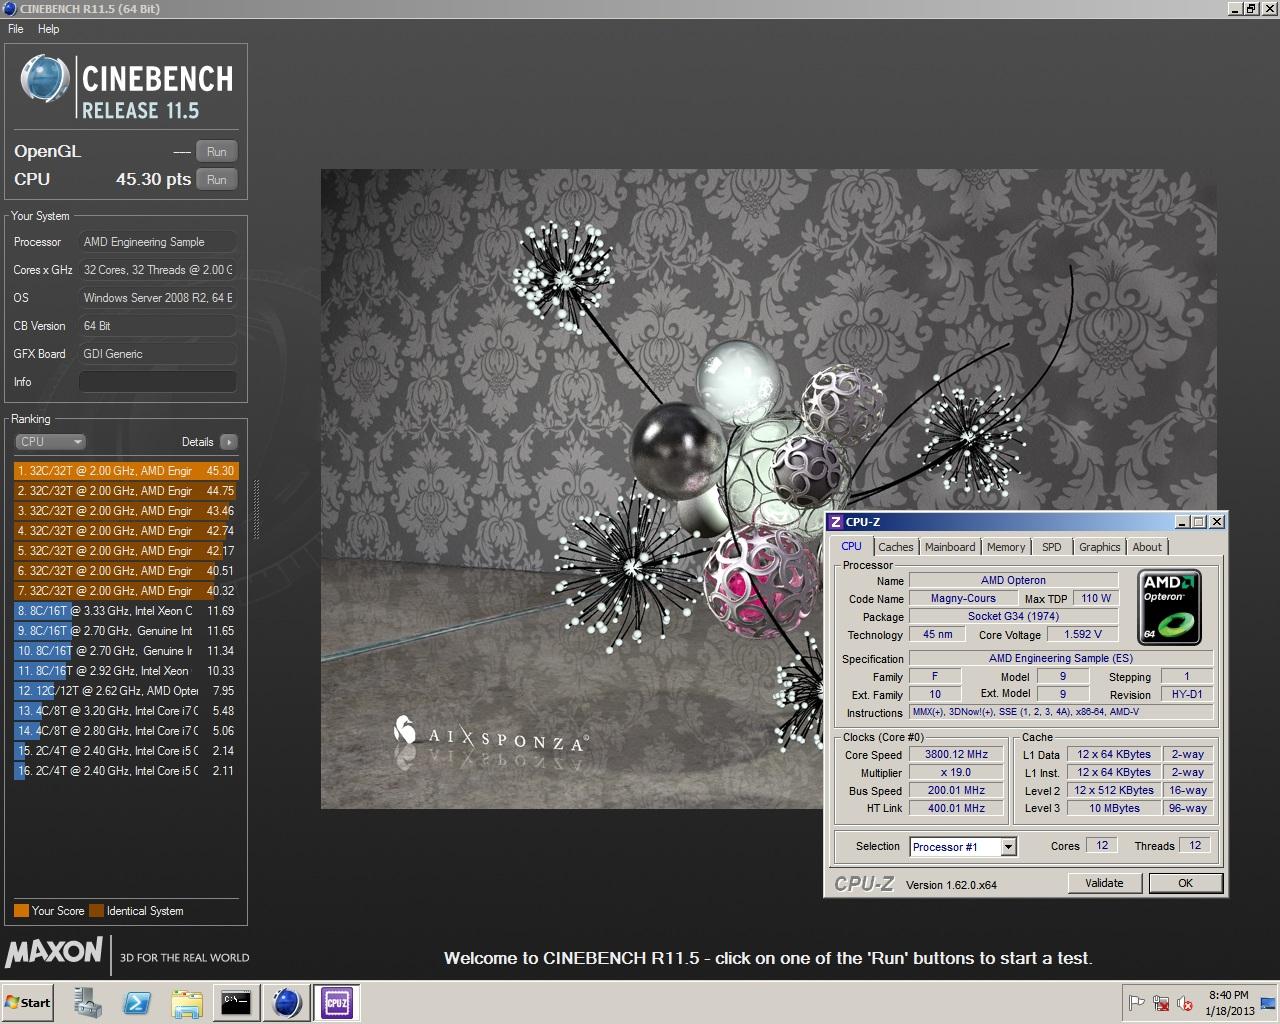Click the Info input field
Screen dimensions: 1280x1024
tap(158, 382)
